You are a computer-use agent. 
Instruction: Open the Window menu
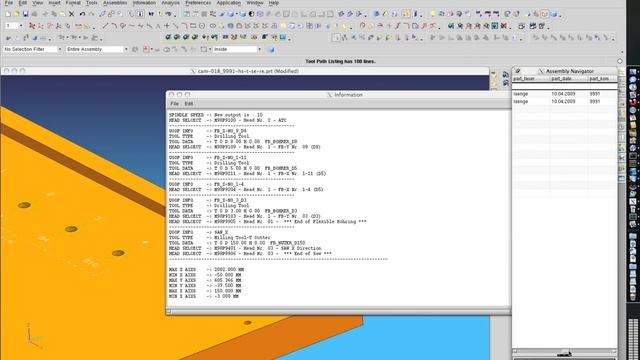[x=255, y=3]
